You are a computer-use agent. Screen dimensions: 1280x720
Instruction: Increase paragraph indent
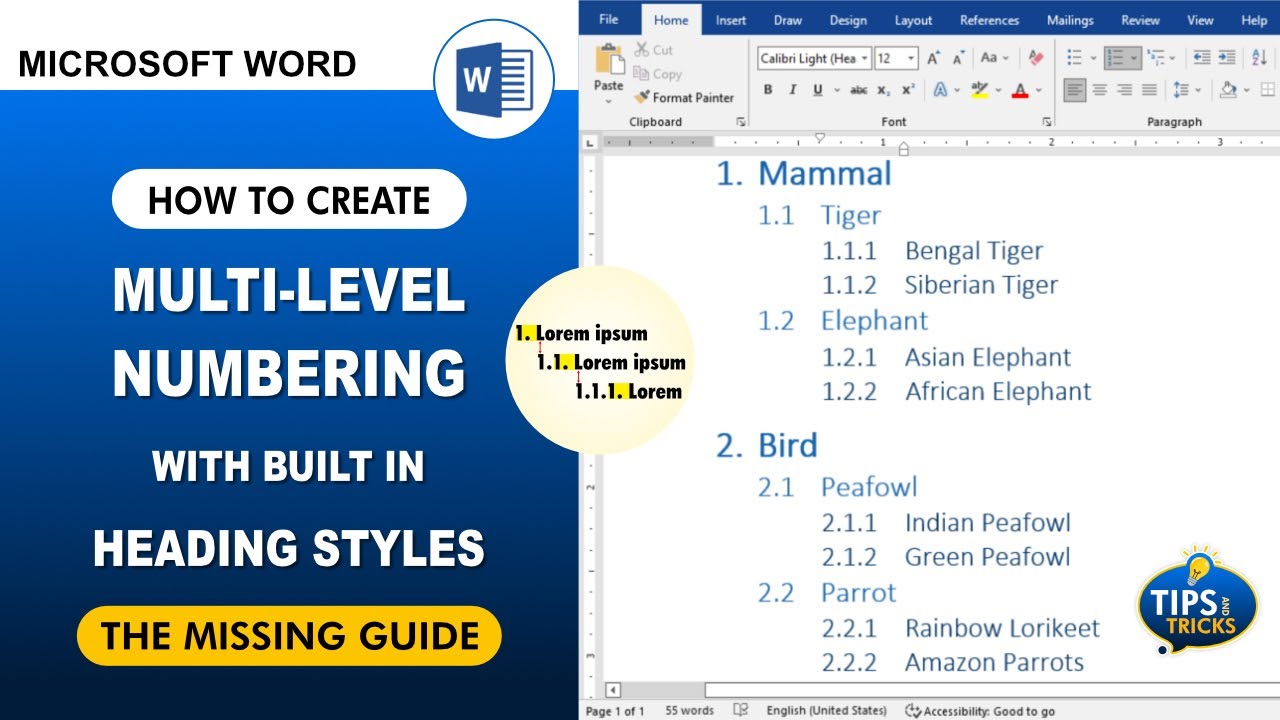click(x=1226, y=58)
